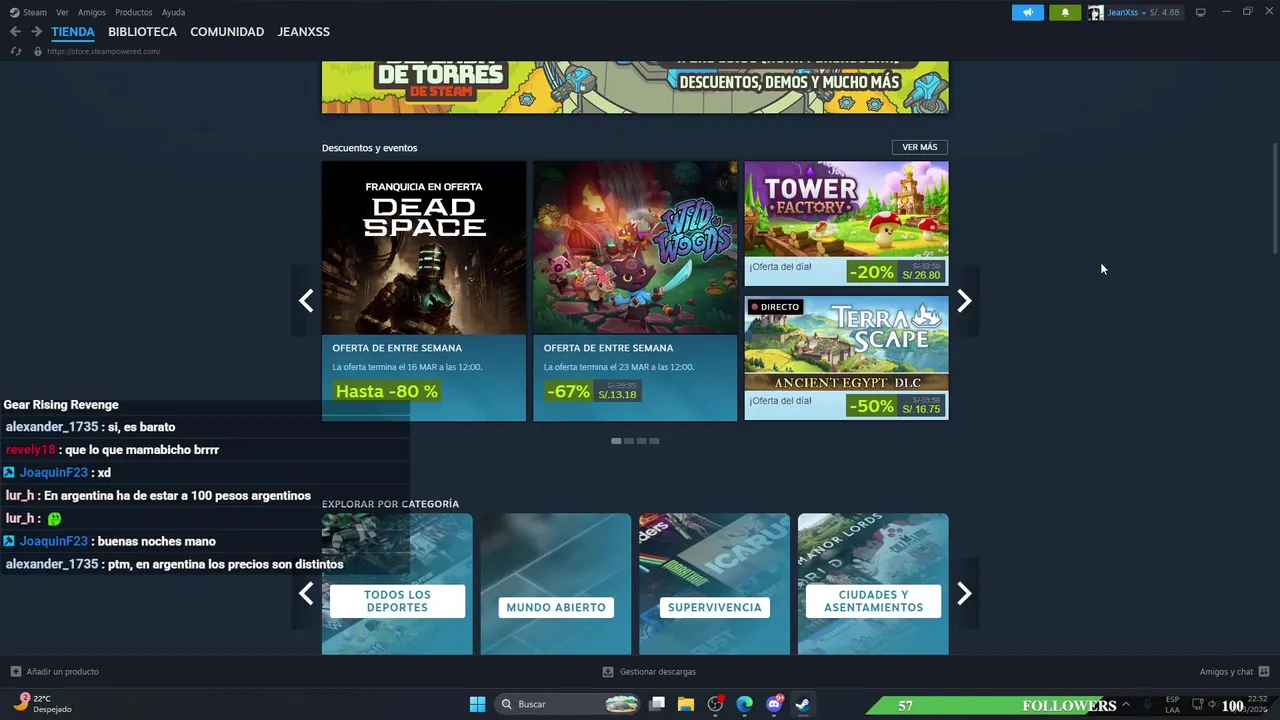This screenshot has width=1280, height=720.
Task: Click the page vertical scrollbar
Action: 1275,198
